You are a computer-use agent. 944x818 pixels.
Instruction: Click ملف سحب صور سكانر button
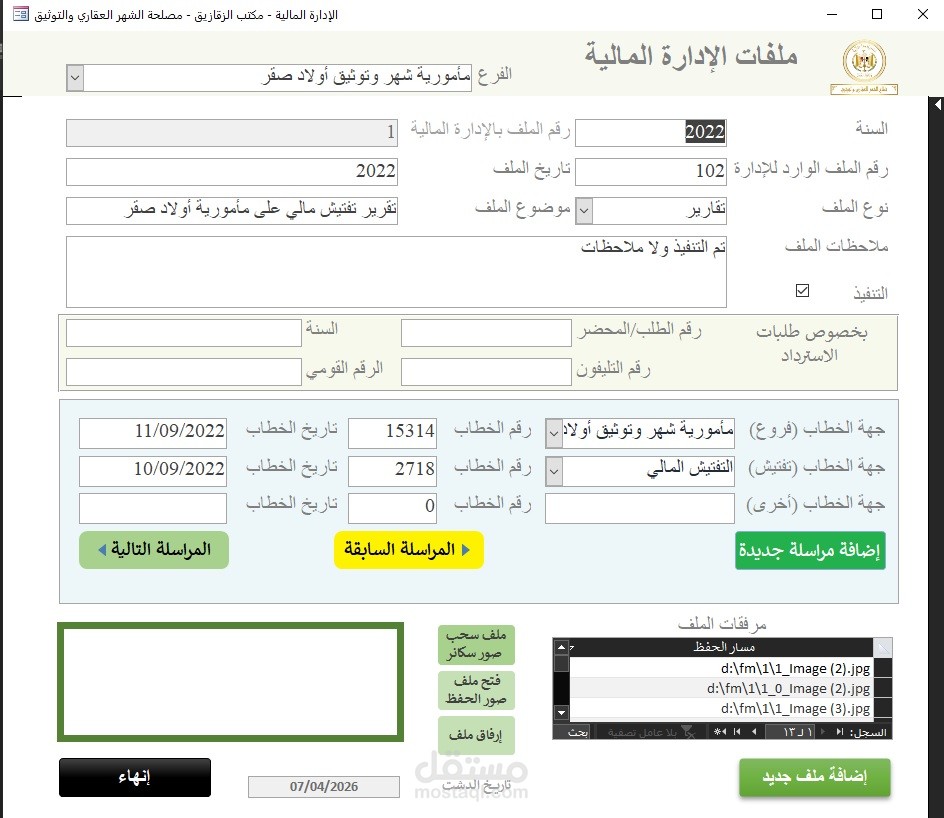[x=476, y=644]
